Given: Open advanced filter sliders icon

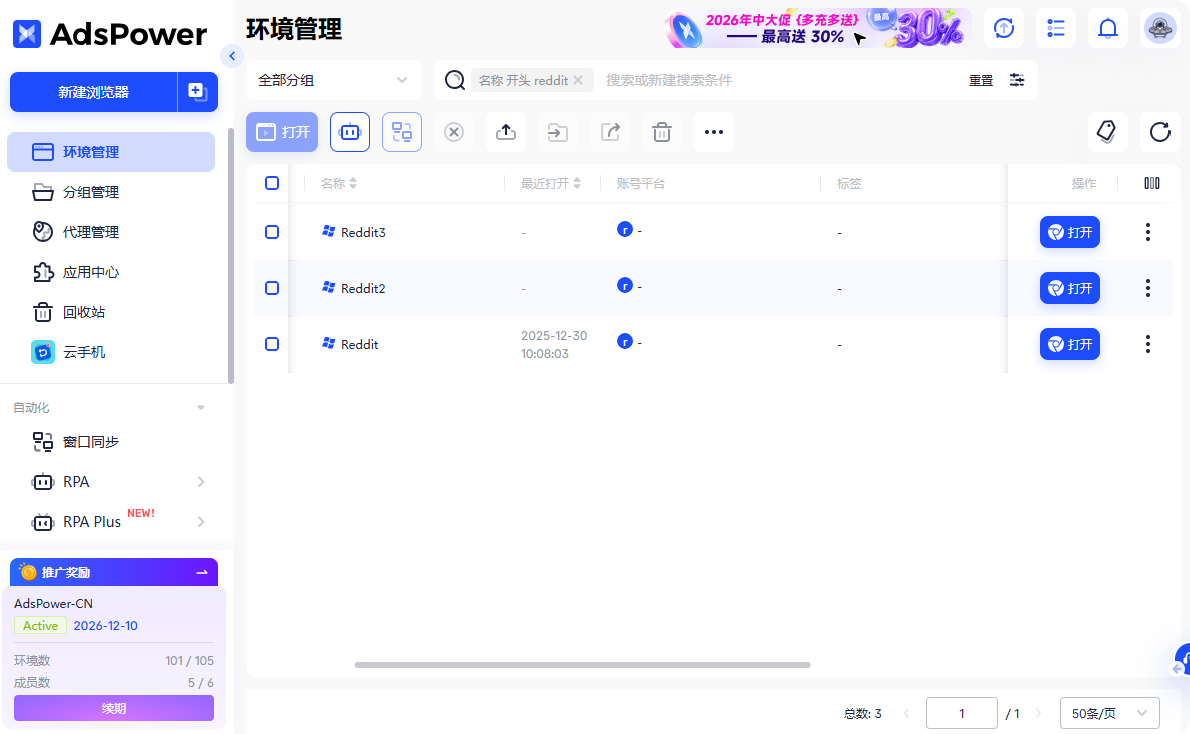Looking at the screenshot, I should click(1017, 80).
